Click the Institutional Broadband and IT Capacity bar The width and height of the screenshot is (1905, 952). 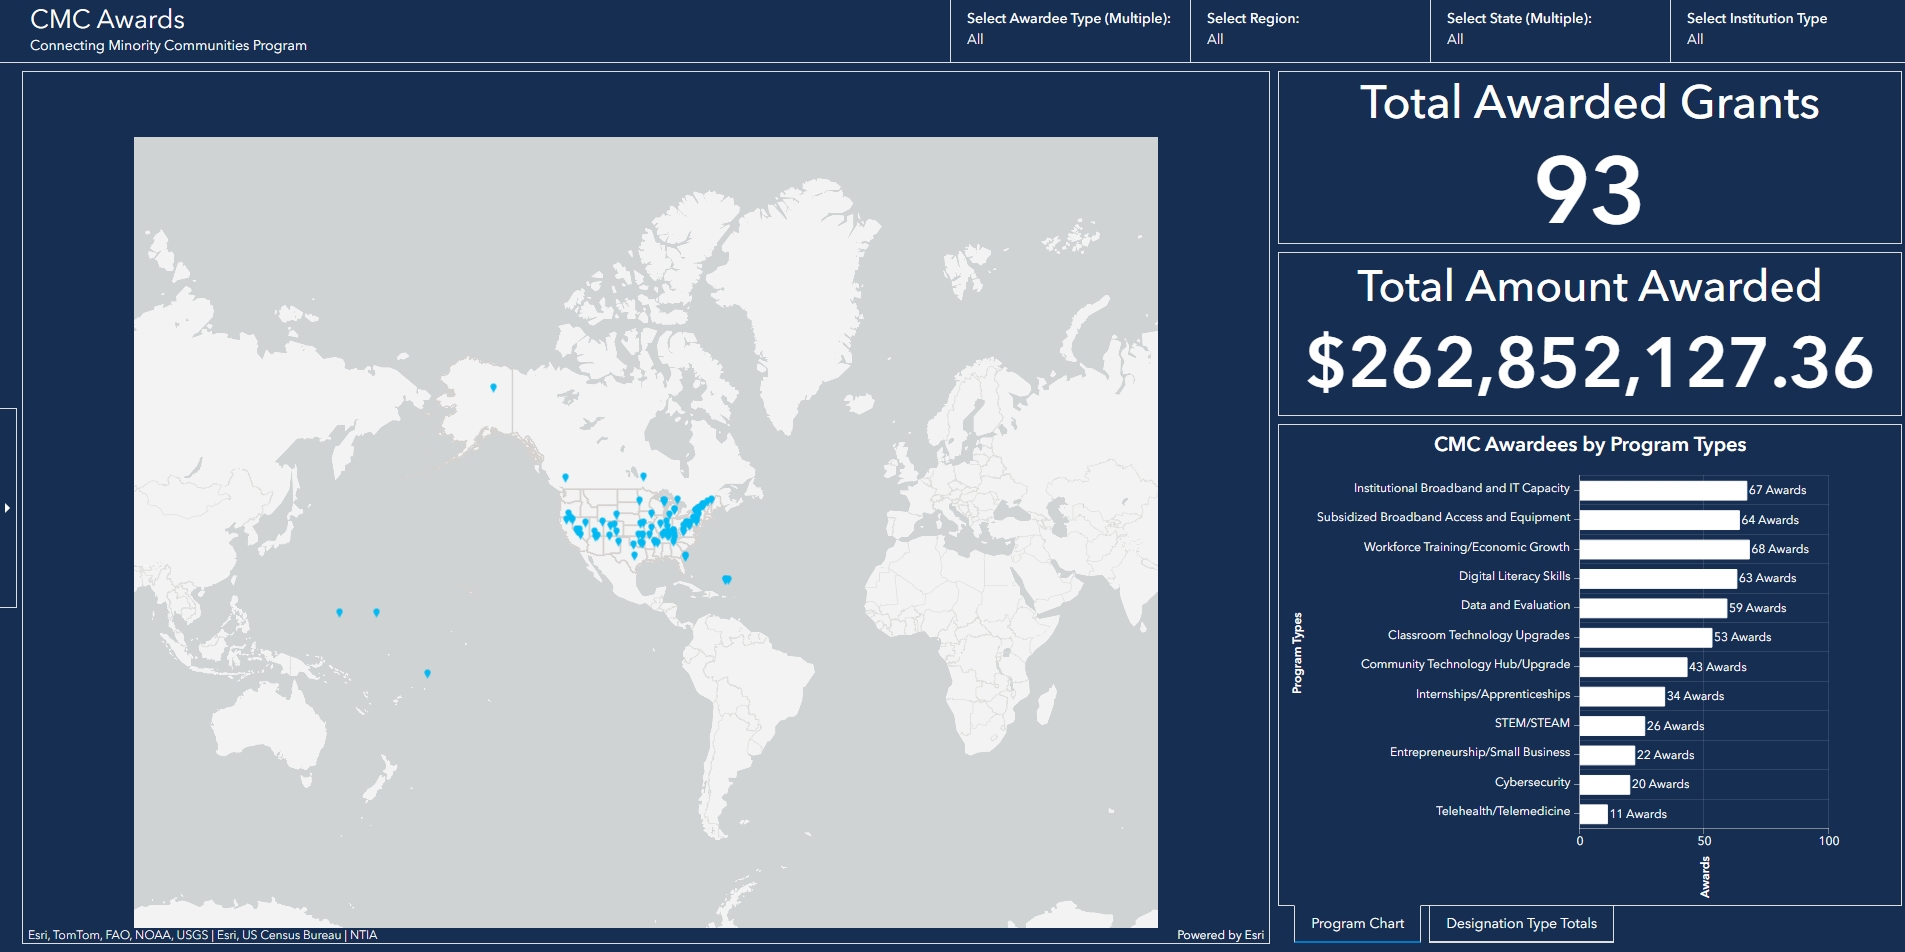[1662, 490]
